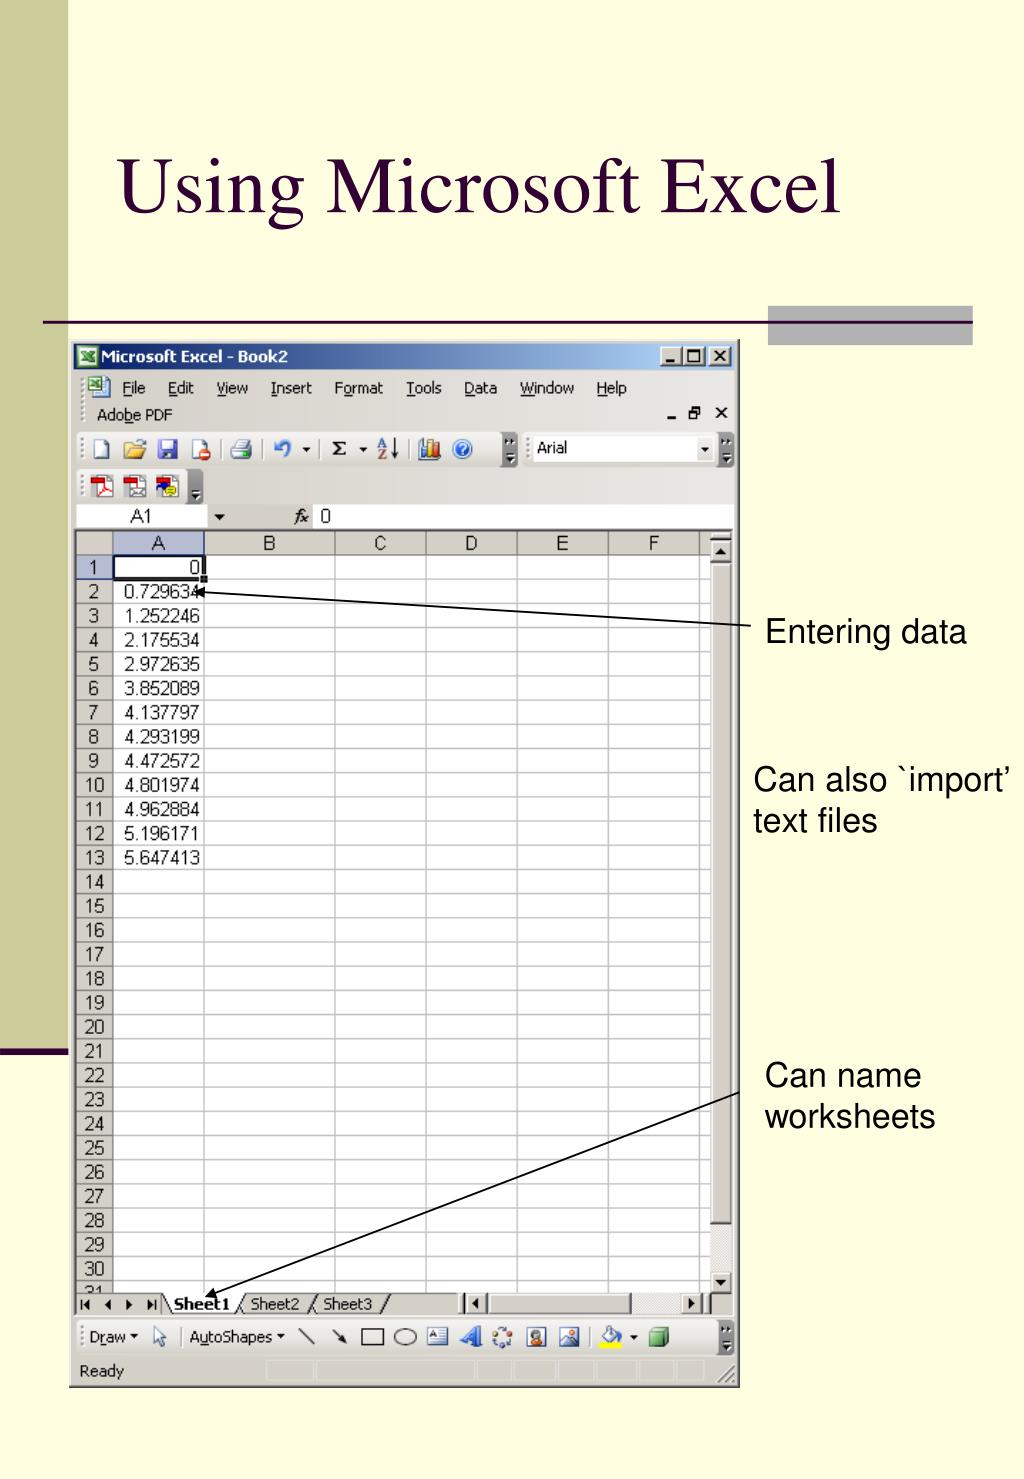Click the horizontal scrollbar right arrow
The image size is (1024, 1479).
tap(692, 1304)
